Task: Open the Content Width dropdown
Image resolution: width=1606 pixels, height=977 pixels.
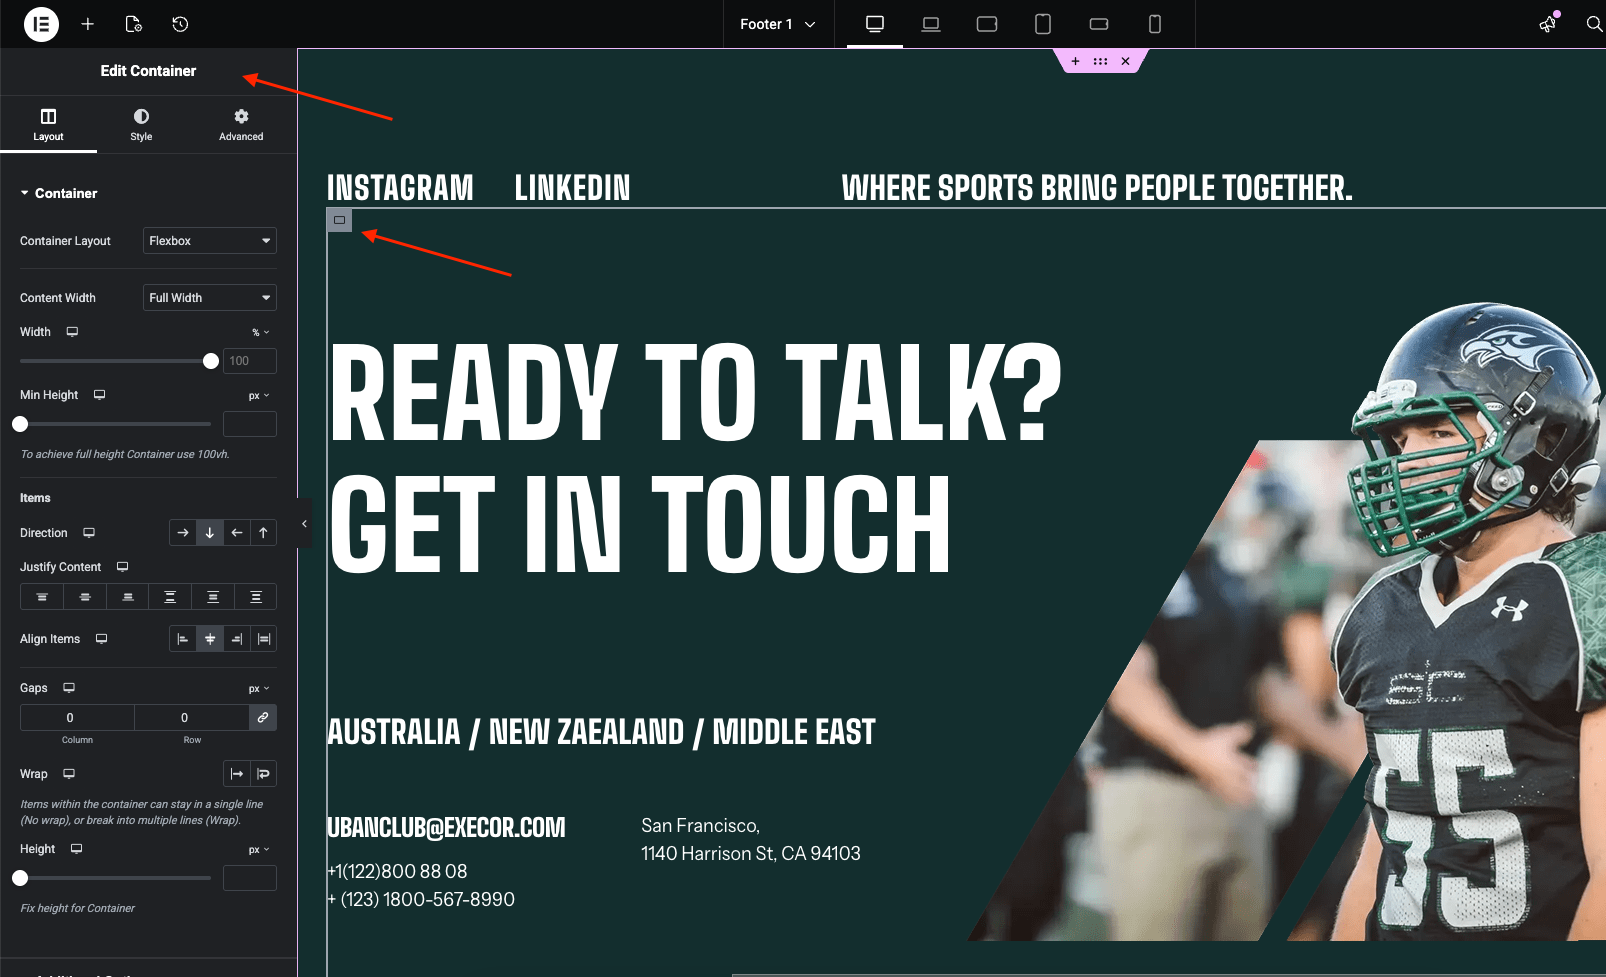Action: [x=209, y=298]
